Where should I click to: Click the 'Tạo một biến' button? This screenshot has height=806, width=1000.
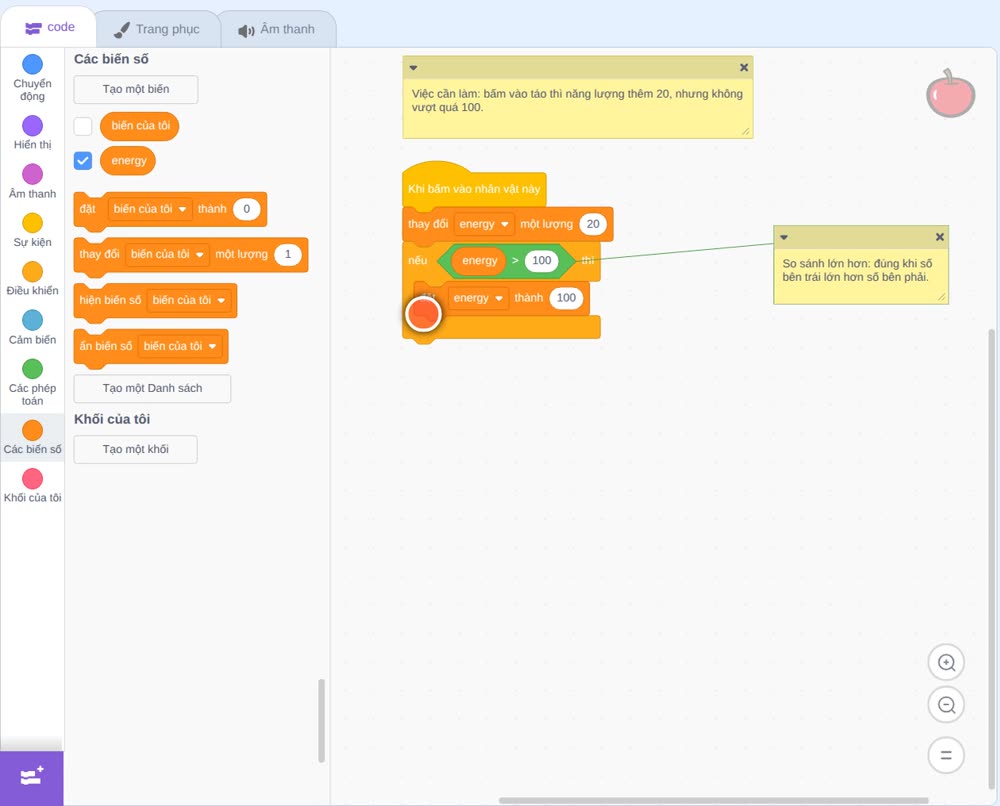[x=136, y=89]
